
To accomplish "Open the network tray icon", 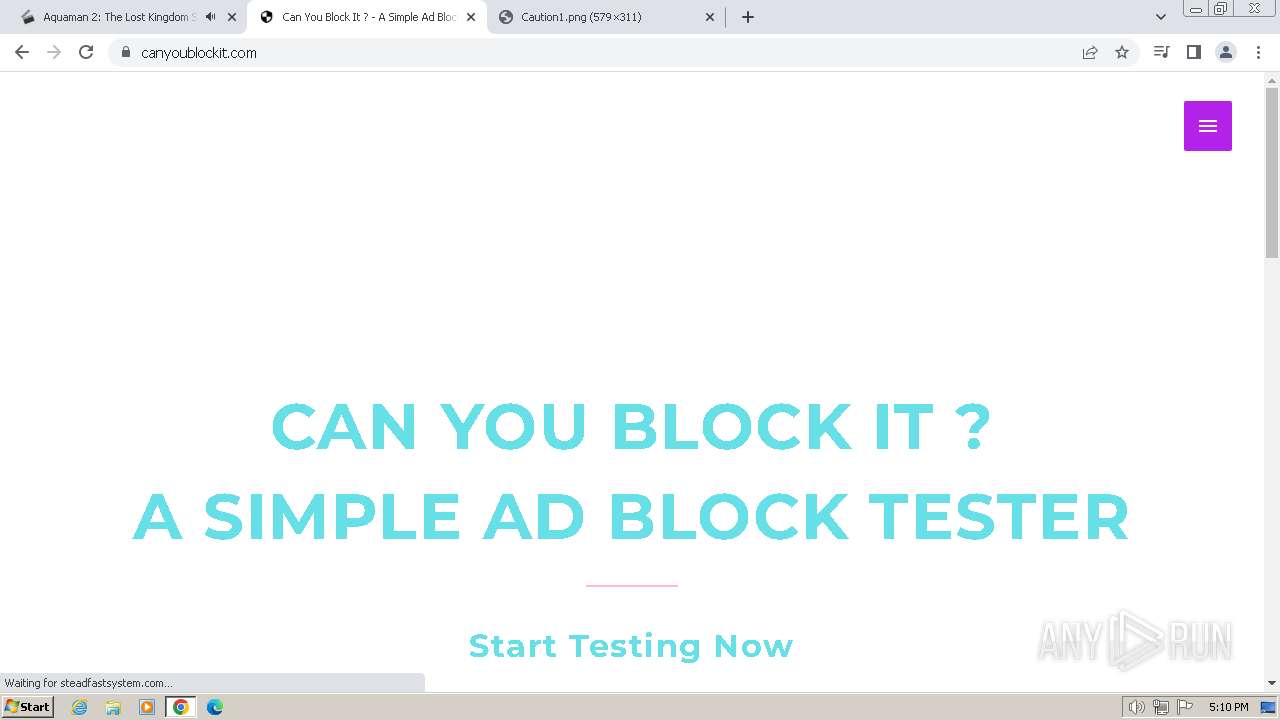I will pos(1161,707).
